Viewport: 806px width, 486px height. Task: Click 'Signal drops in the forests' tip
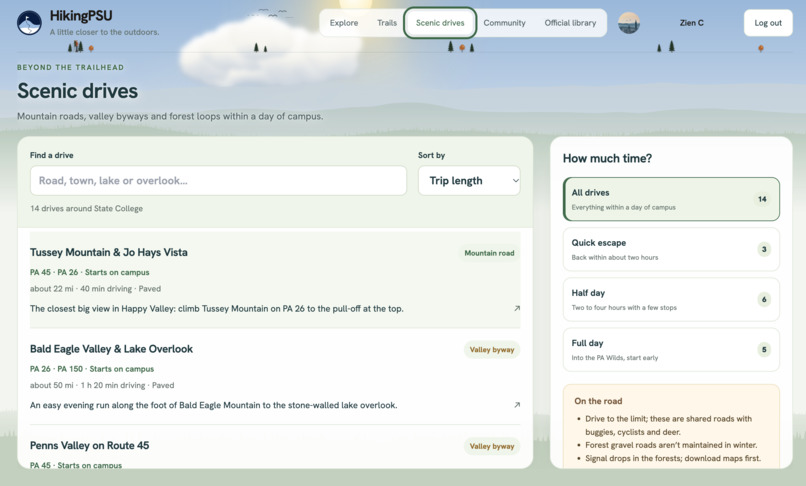coord(673,459)
